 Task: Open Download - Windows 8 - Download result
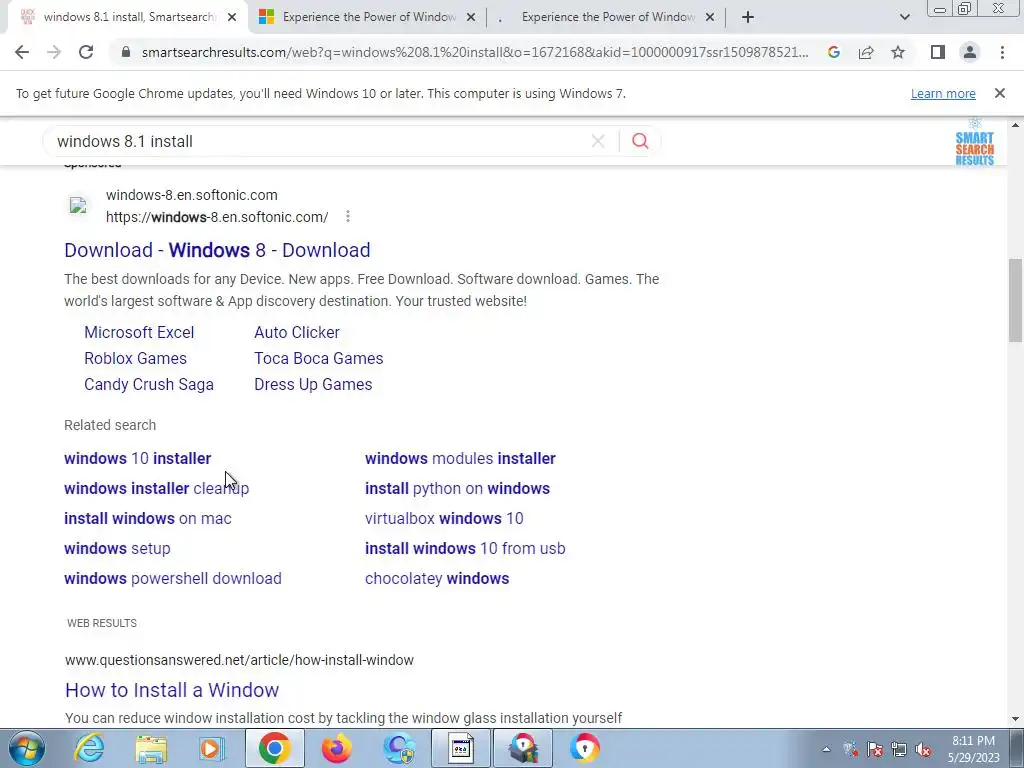pos(217,250)
